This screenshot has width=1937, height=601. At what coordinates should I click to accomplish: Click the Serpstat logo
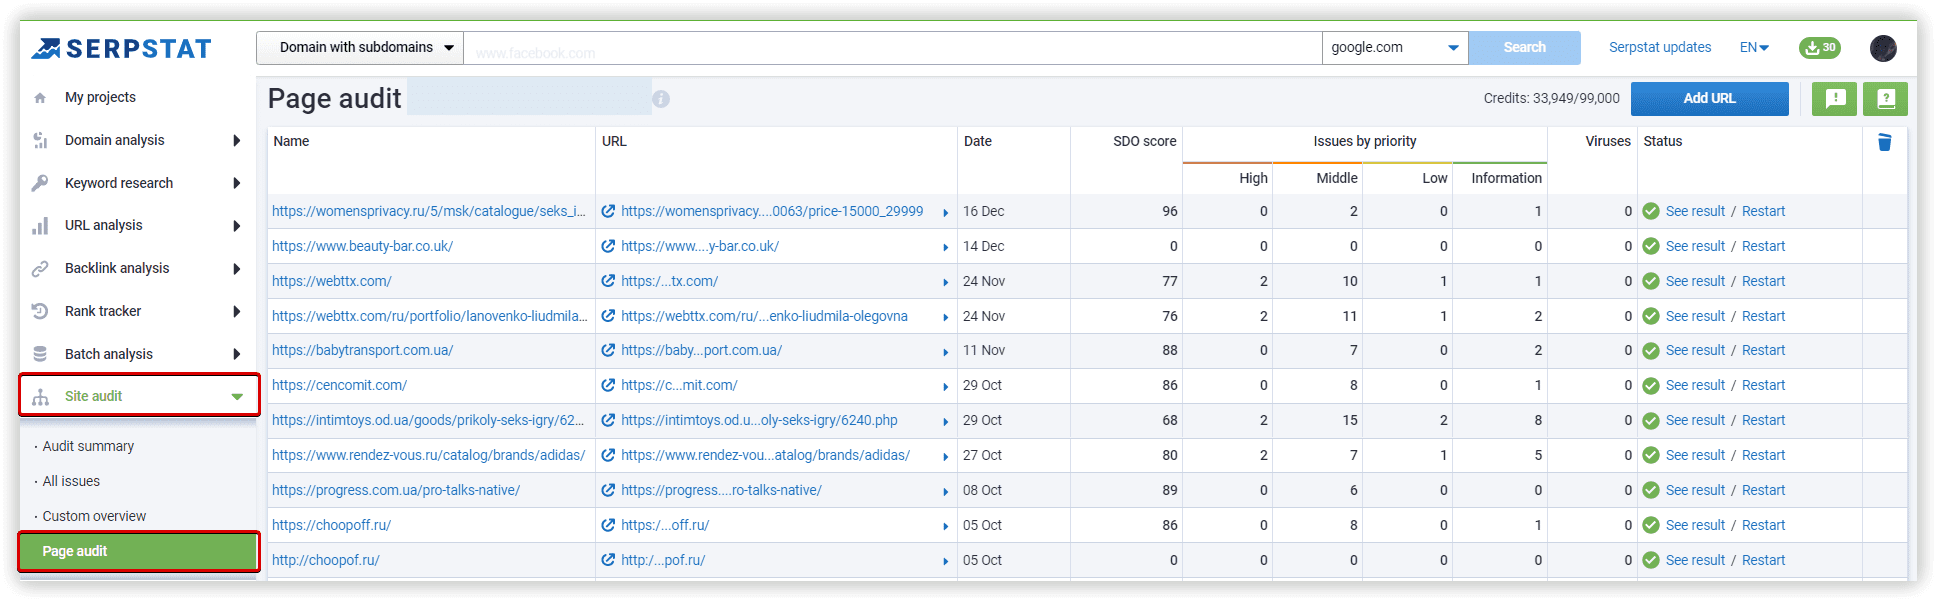[x=120, y=48]
